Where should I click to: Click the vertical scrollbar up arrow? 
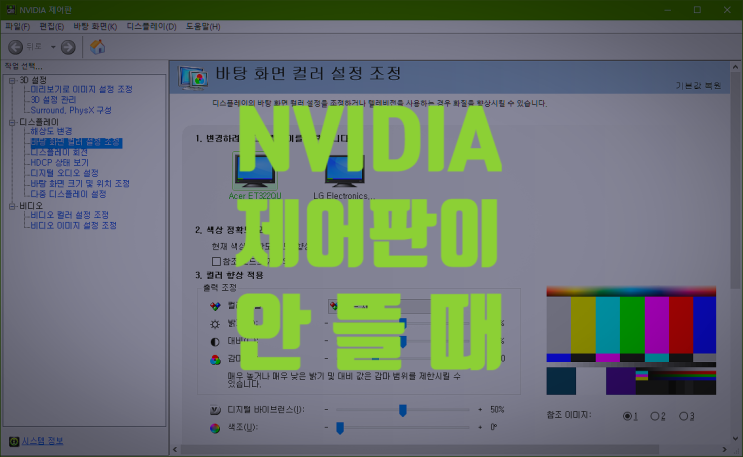coord(735,67)
